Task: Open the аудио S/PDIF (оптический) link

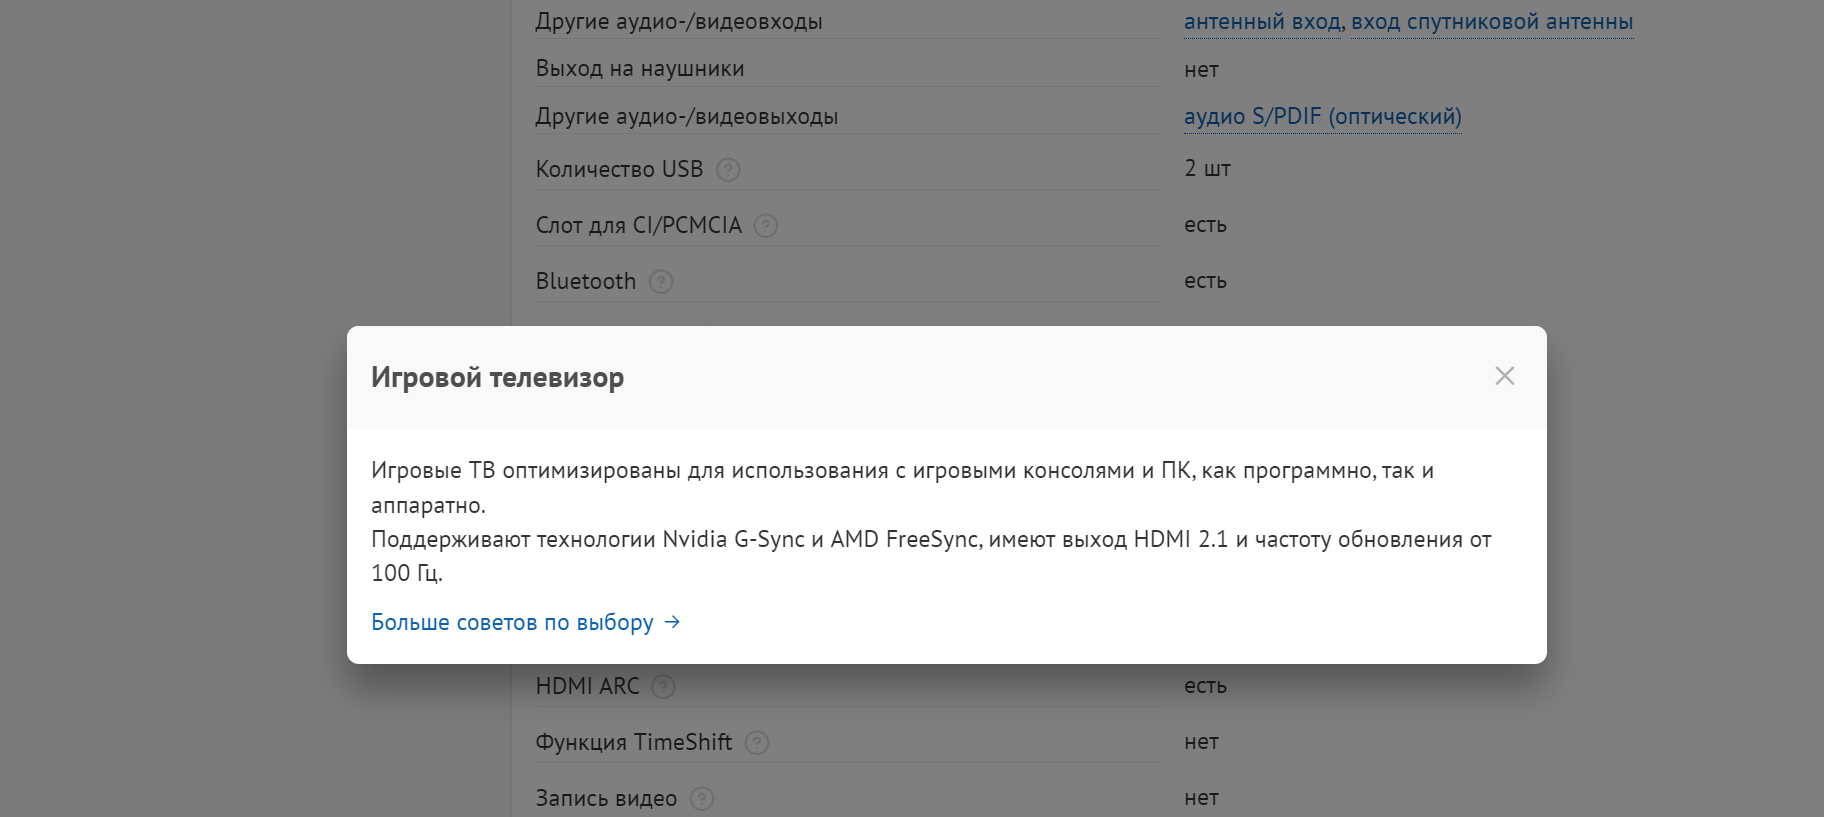Action: 1322,116
